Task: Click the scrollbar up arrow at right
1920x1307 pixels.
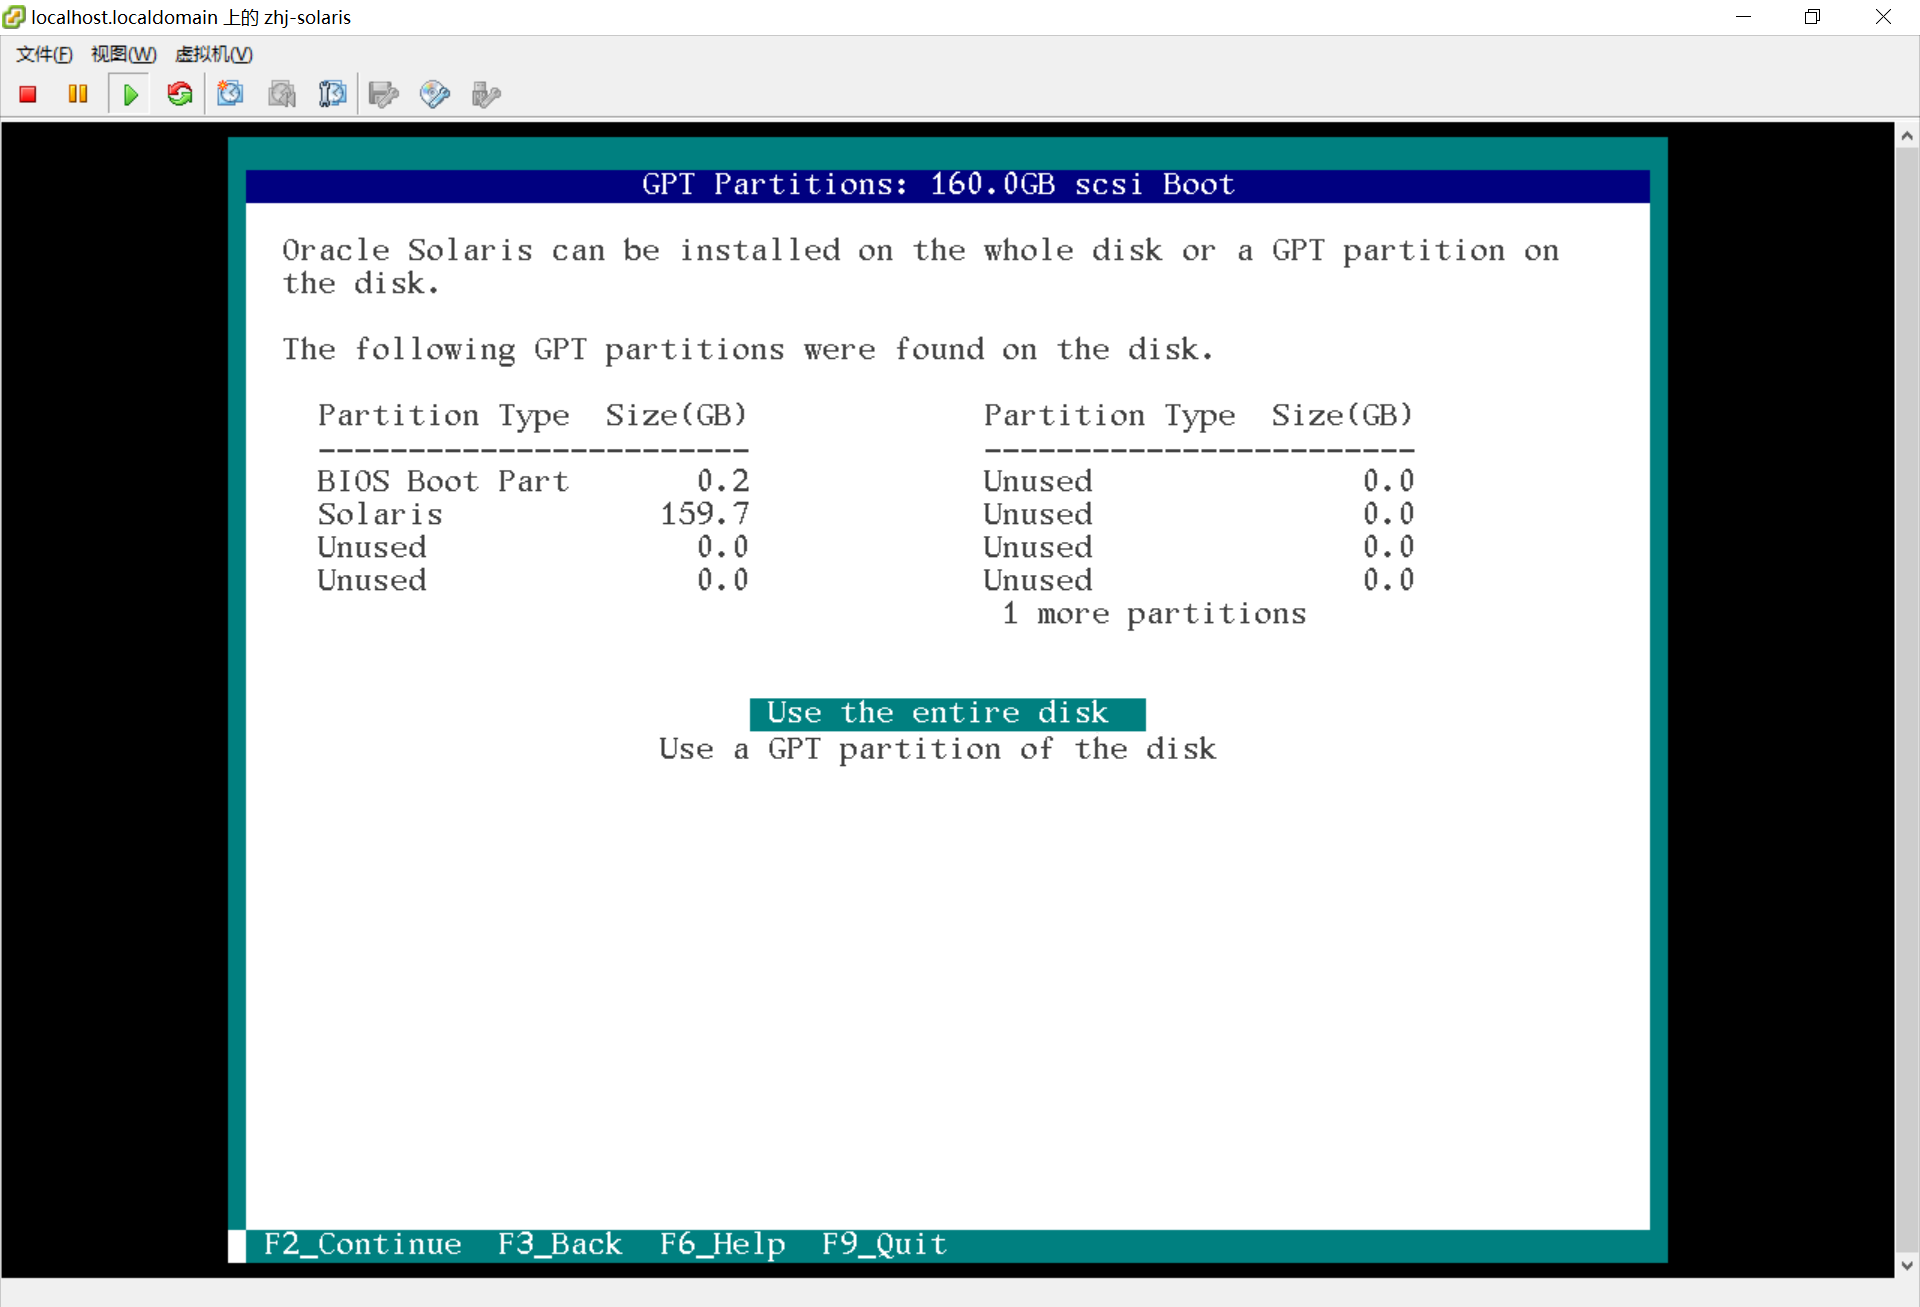Action: pos(1907,136)
